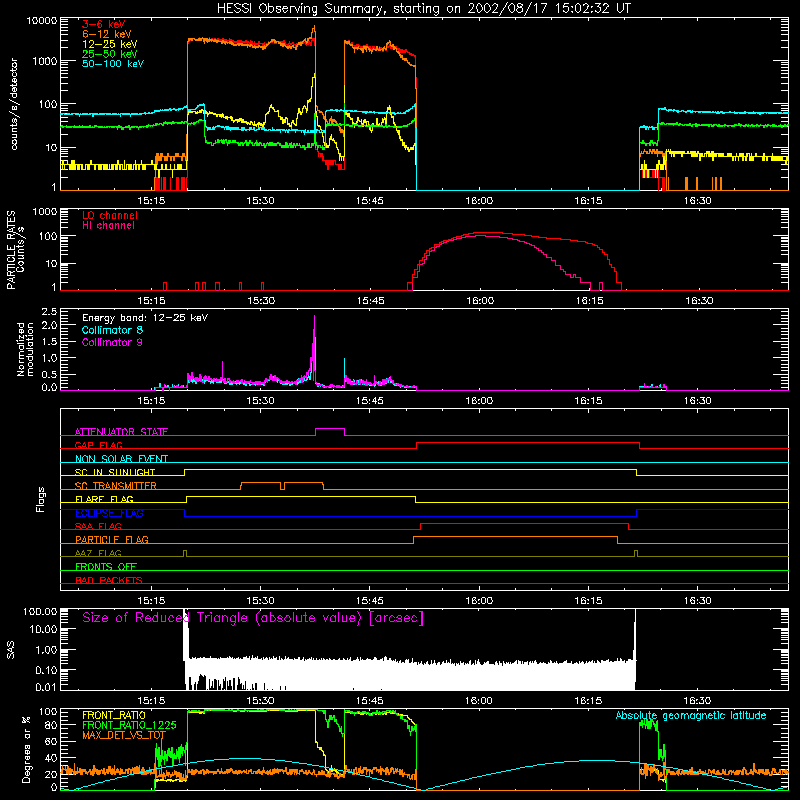Image resolution: width=800 pixels, height=800 pixels.
Task: Click the counts/s/detector axis label
Action: pos(14,104)
